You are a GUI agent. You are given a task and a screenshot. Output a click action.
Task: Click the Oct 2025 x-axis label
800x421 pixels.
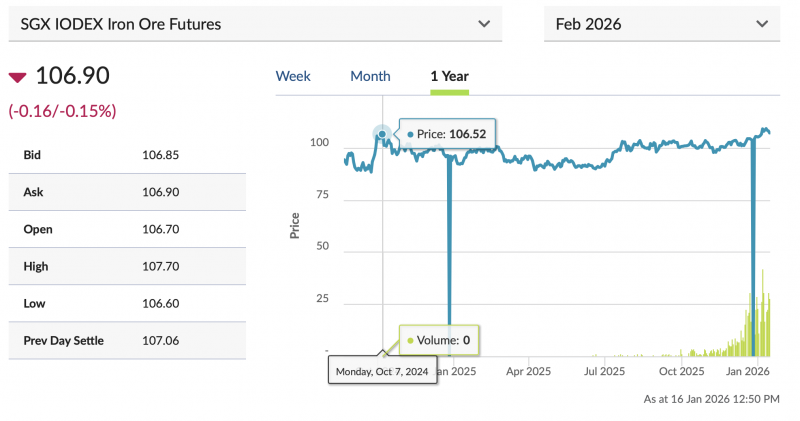[681, 370]
